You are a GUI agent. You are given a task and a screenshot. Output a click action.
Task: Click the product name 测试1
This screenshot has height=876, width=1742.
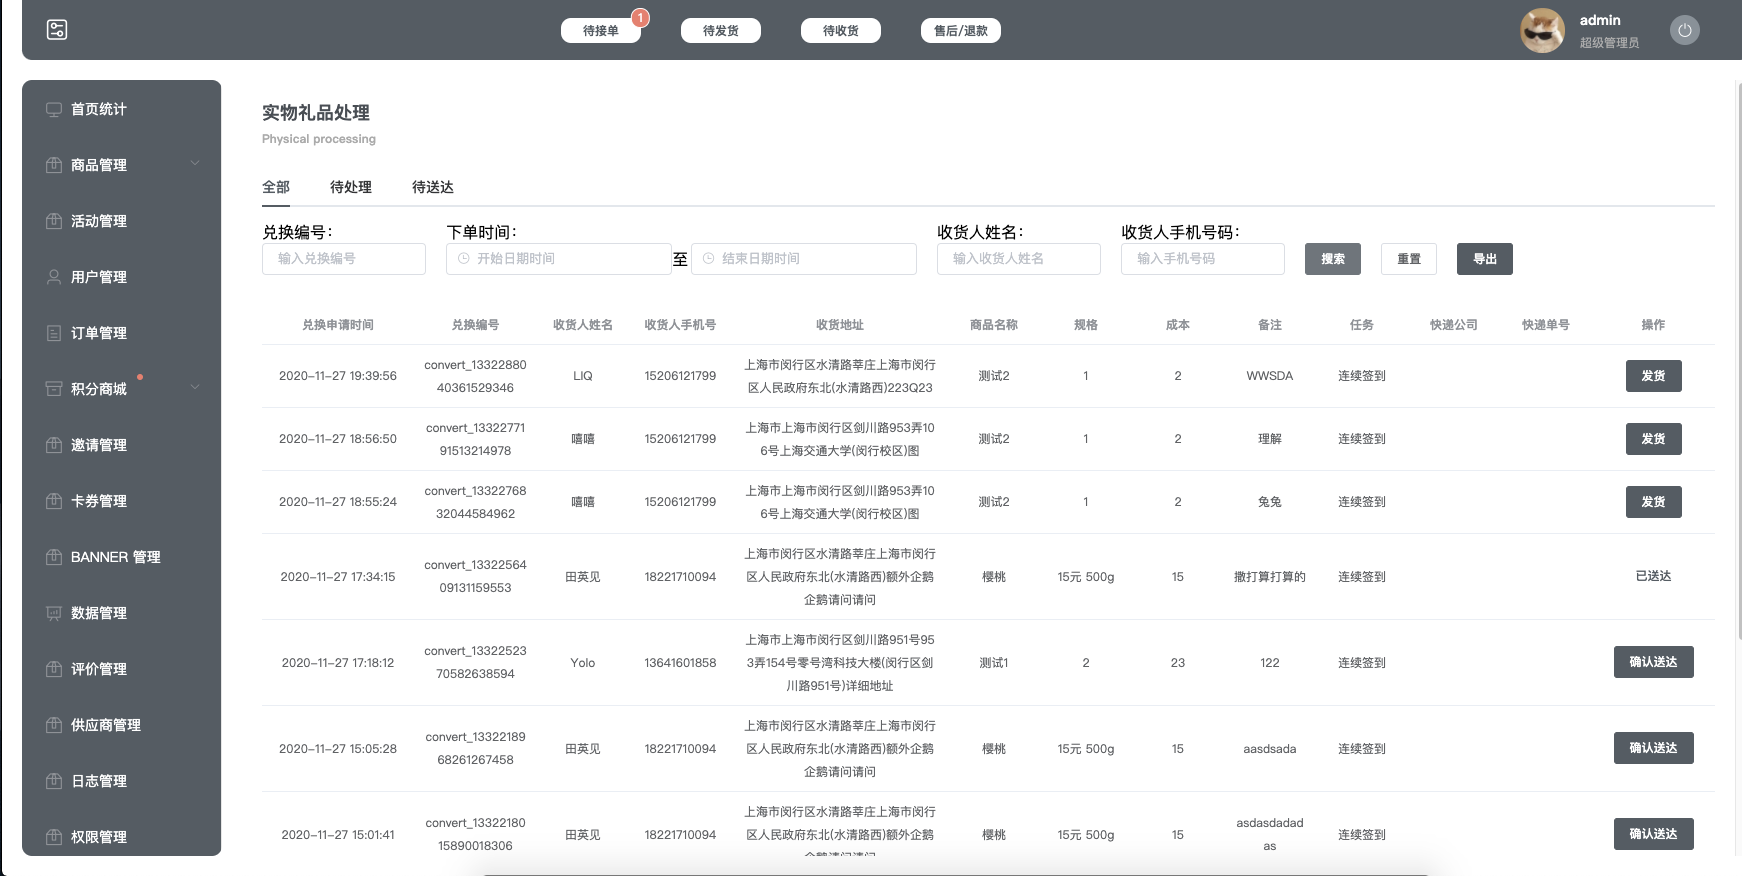click(994, 663)
